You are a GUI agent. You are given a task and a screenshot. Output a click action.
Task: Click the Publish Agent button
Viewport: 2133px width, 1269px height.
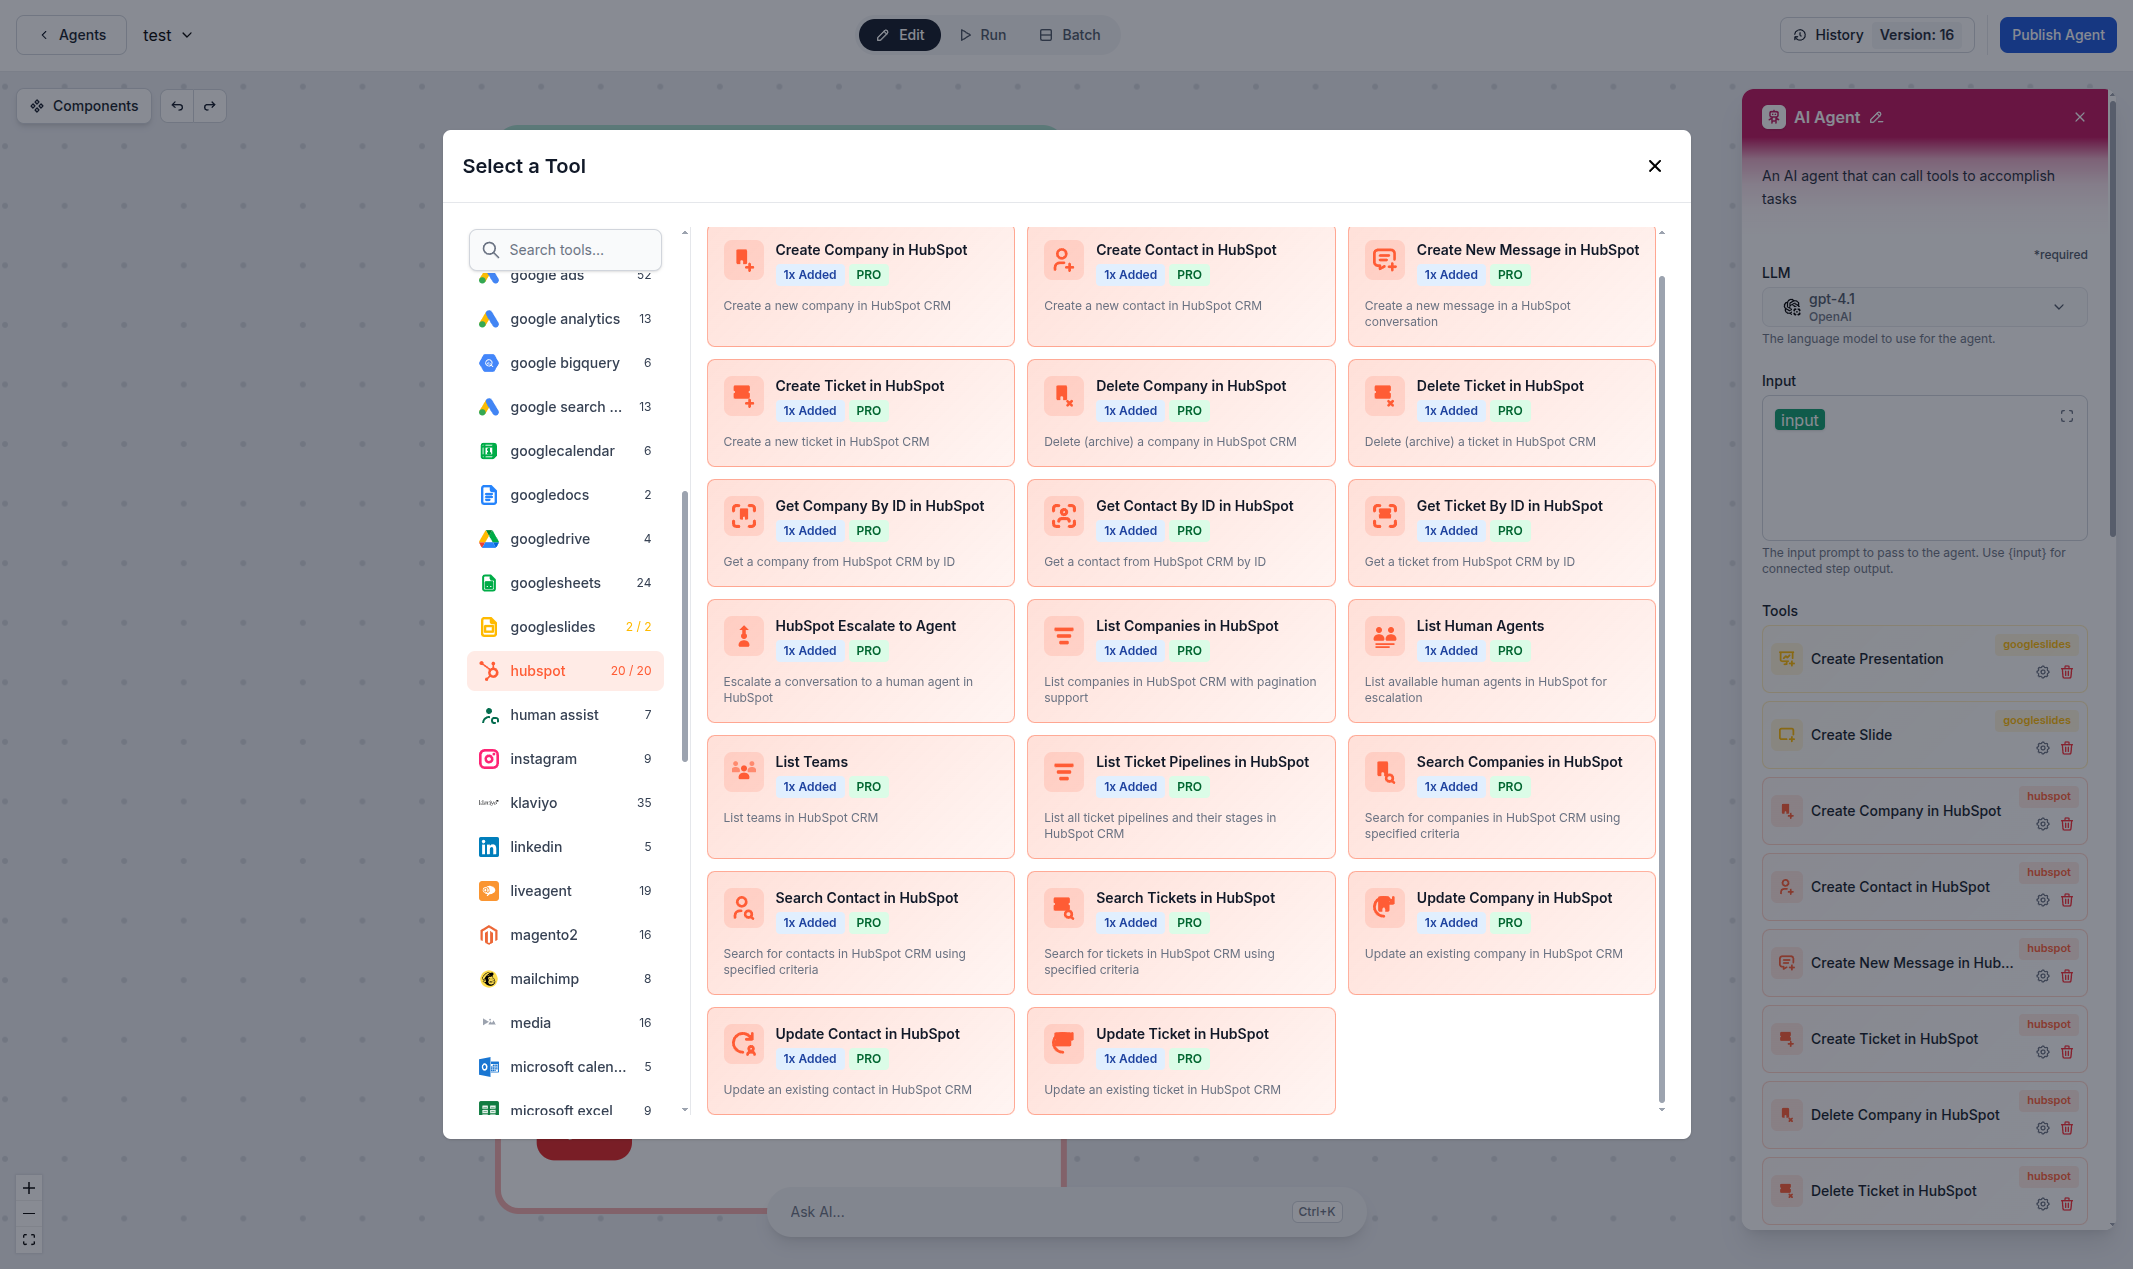2057,34
